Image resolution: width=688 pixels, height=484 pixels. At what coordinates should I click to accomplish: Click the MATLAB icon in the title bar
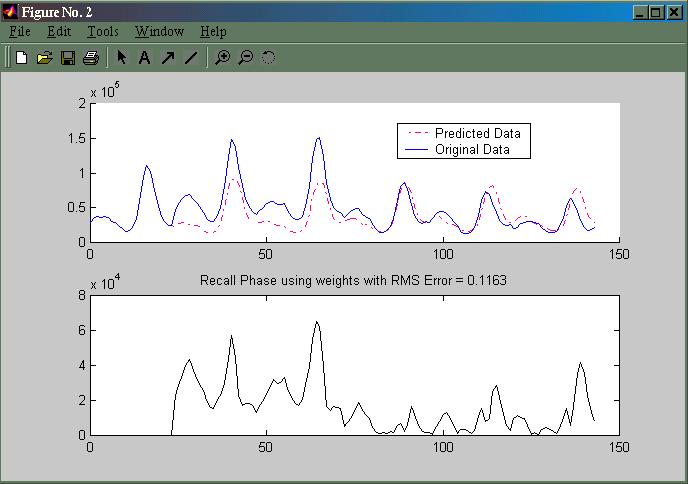pos(12,11)
